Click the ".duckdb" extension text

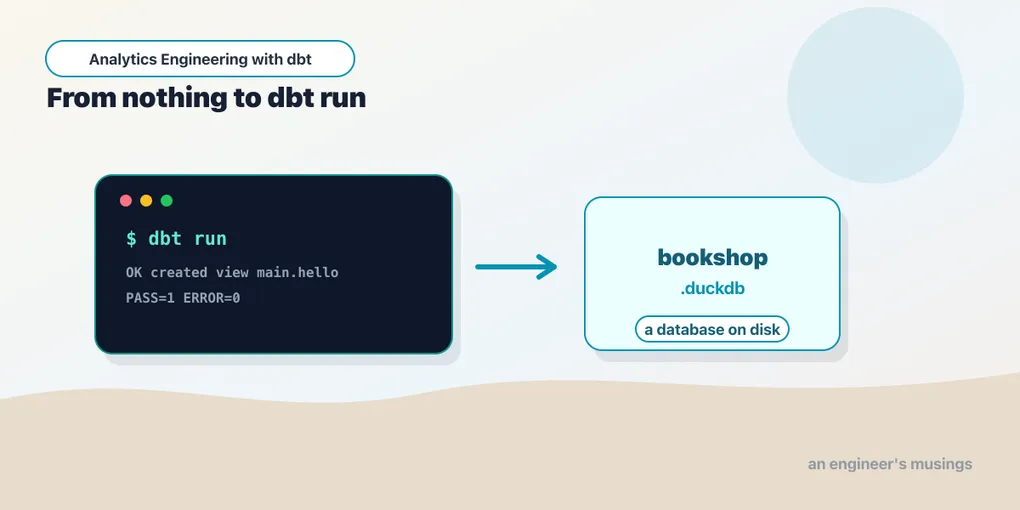pyautogui.click(x=712, y=289)
